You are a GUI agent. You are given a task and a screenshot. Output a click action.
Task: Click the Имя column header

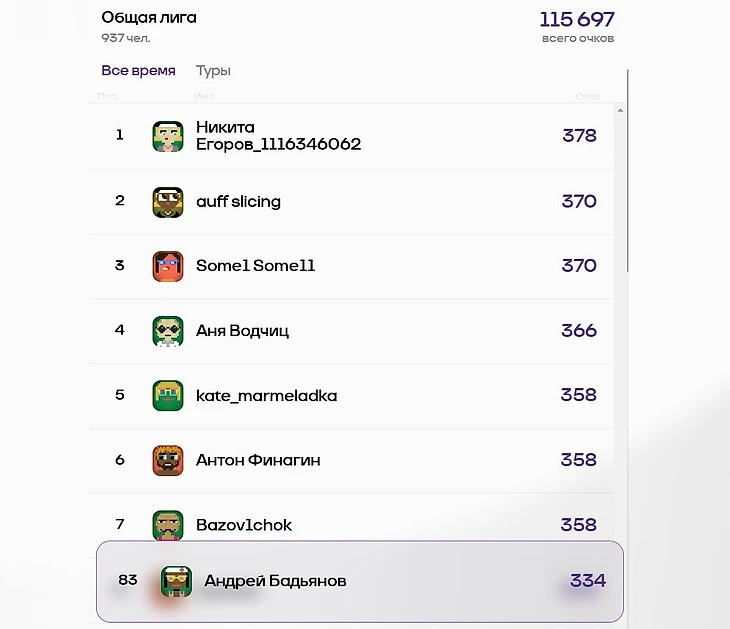(204, 97)
